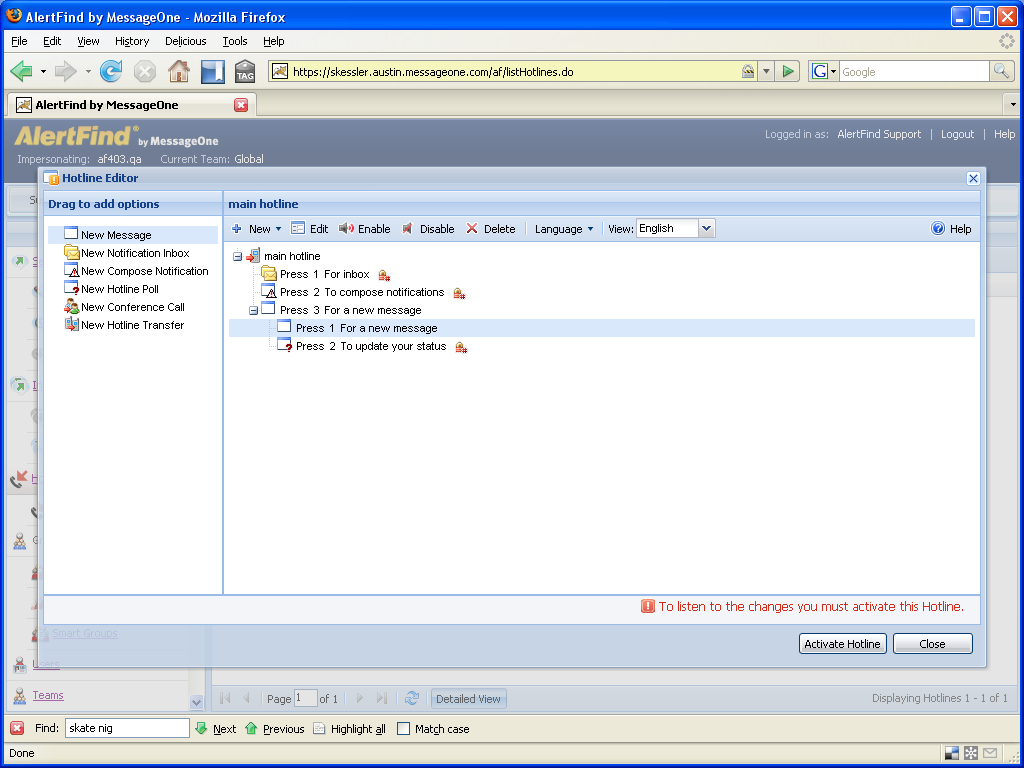1024x768 pixels.
Task: Reload the page with the refresh icon
Action: pos(110,71)
